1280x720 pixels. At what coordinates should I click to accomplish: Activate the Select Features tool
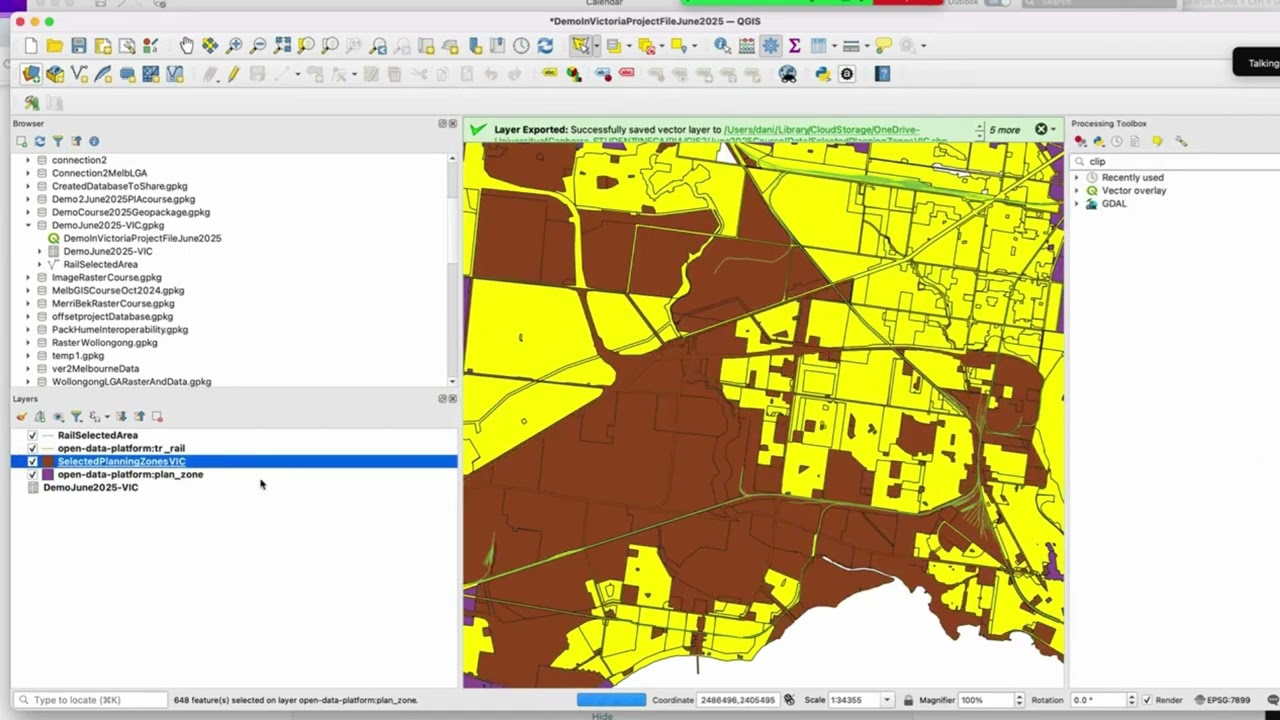pos(580,46)
